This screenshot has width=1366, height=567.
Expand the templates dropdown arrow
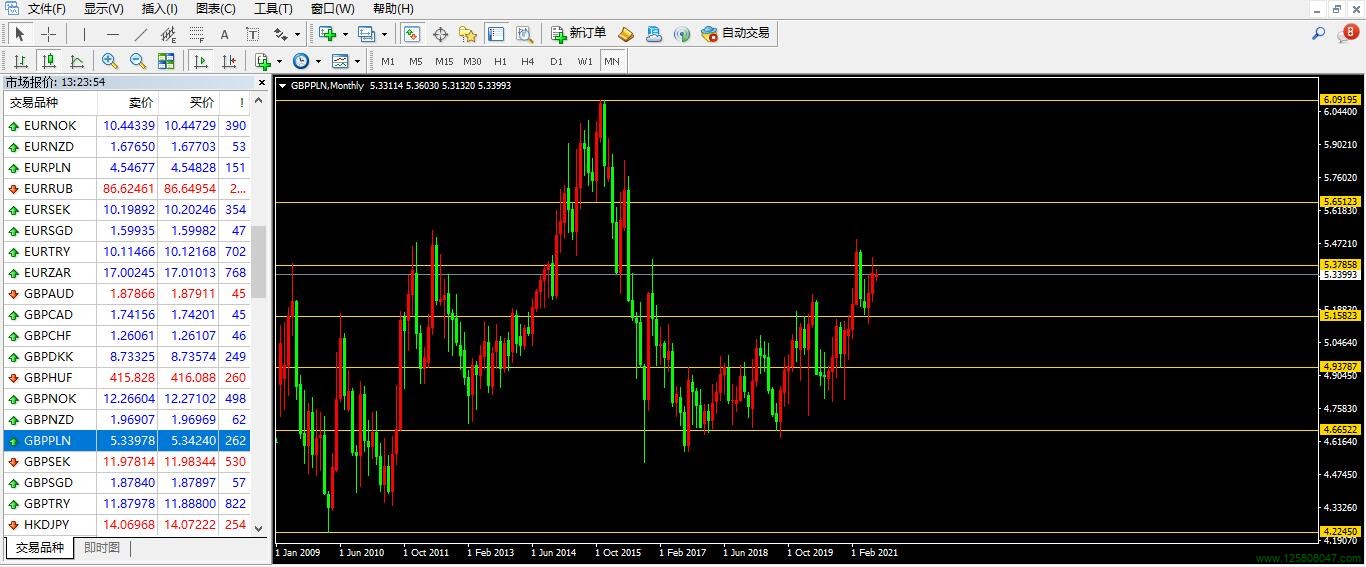357,61
